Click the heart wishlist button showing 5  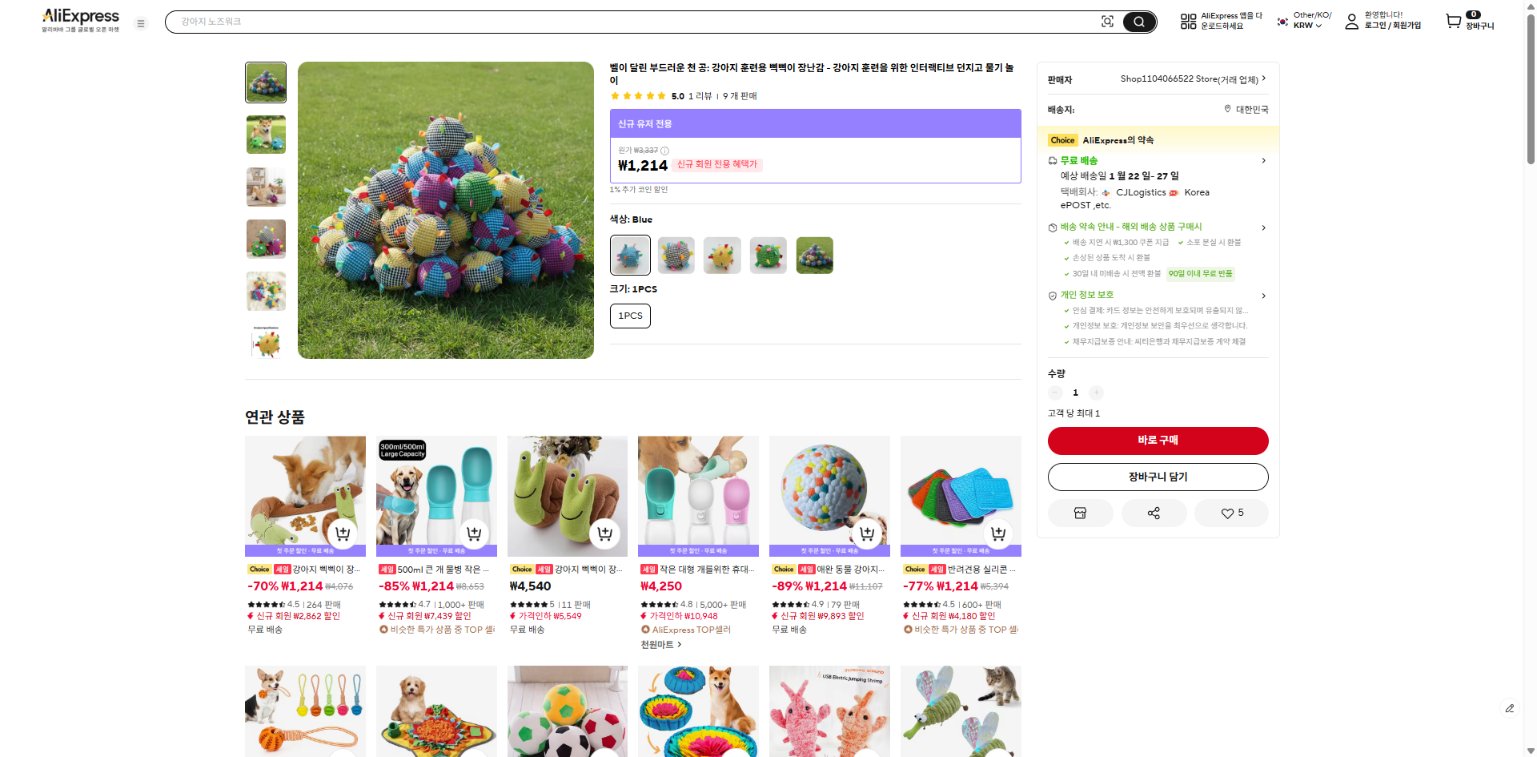[x=1231, y=513]
